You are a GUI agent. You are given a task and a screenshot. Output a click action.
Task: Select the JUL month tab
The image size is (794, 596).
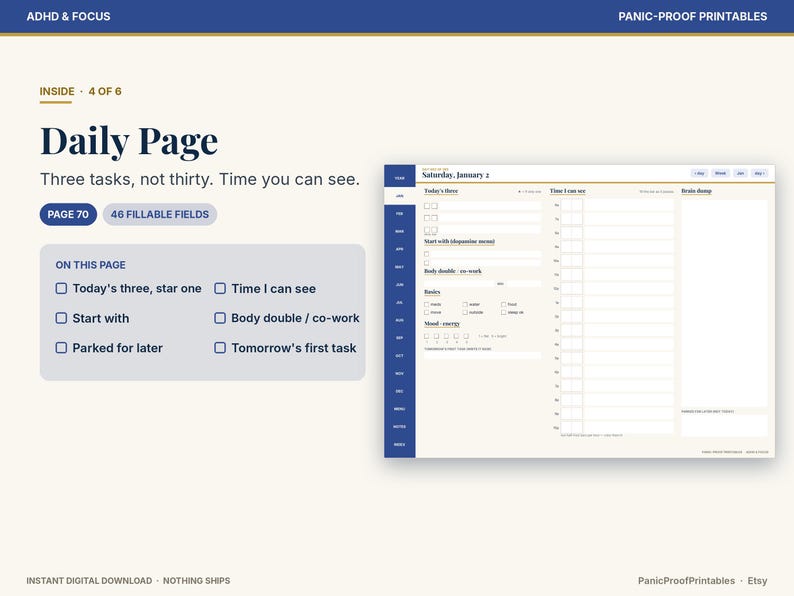click(x=400, y=302)
